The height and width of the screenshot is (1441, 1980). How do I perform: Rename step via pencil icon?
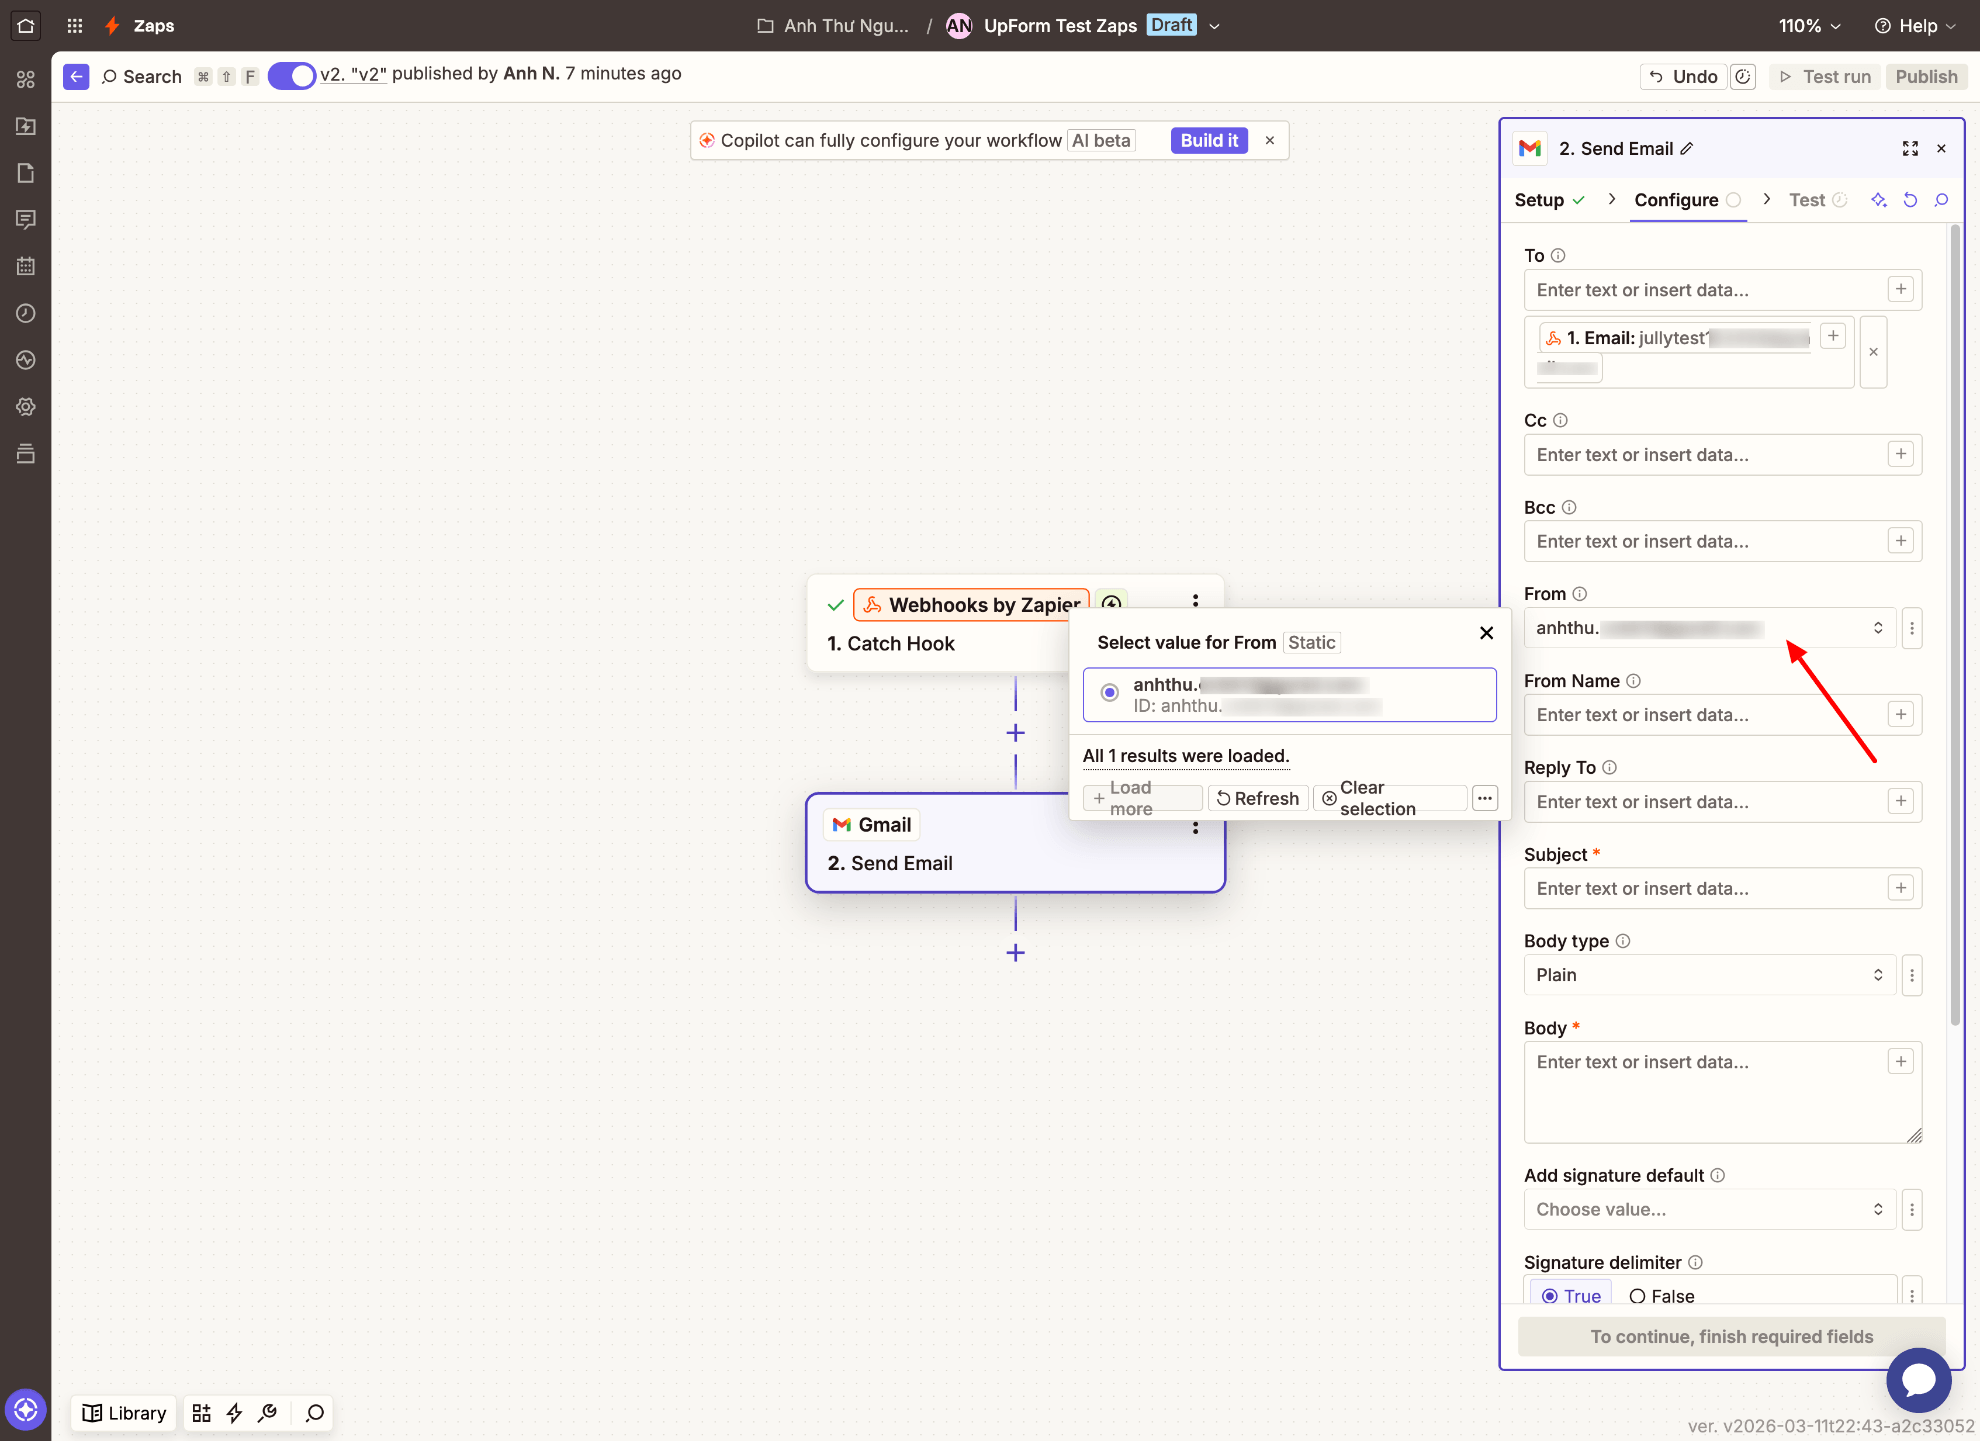coord(1687,149)
